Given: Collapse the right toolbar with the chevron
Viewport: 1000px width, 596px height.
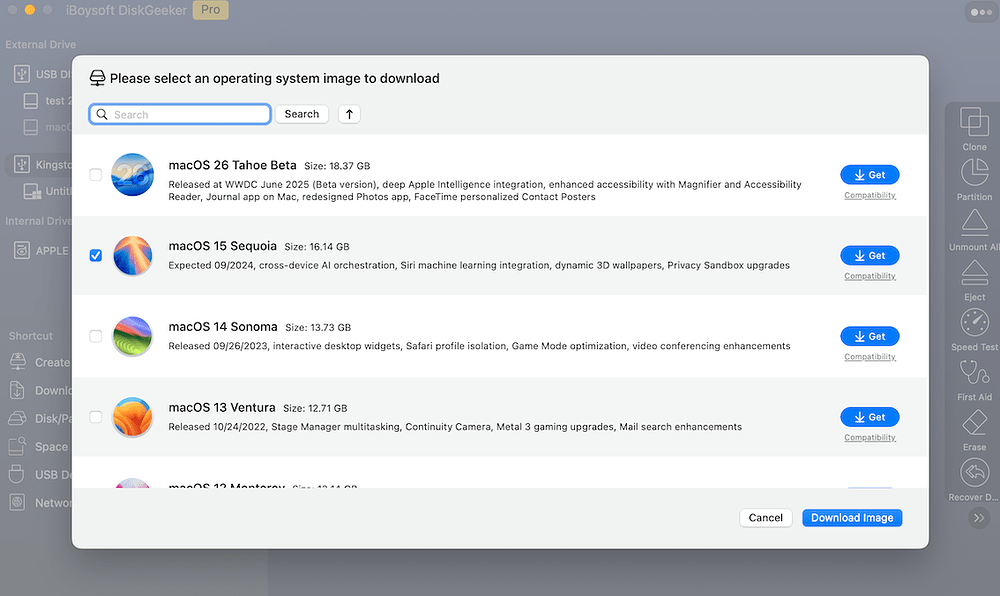Looking at the screenshot, I should 978,518.
